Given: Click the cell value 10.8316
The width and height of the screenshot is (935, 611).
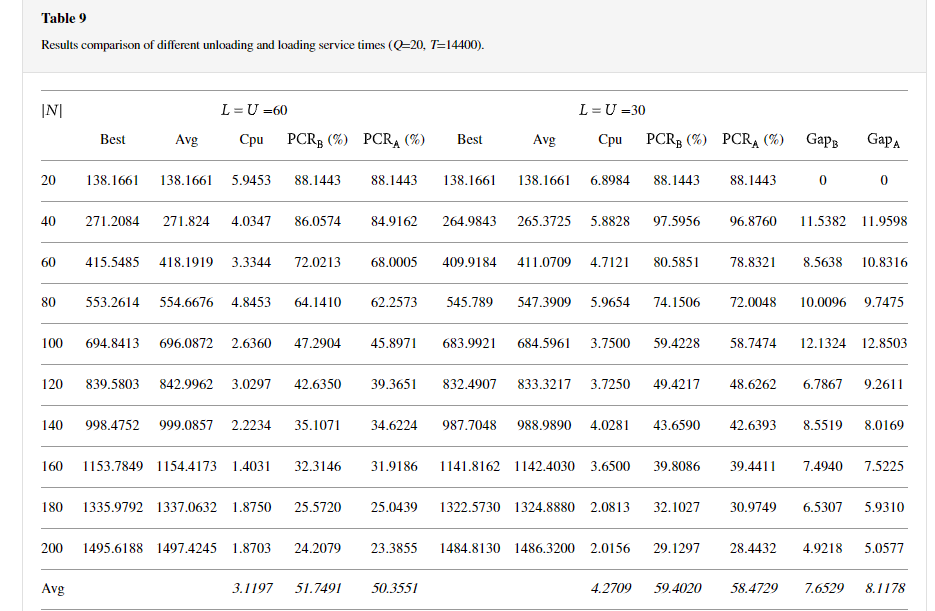Looking at the screenshot, I should pyautogui.click(x=884, y=262).
